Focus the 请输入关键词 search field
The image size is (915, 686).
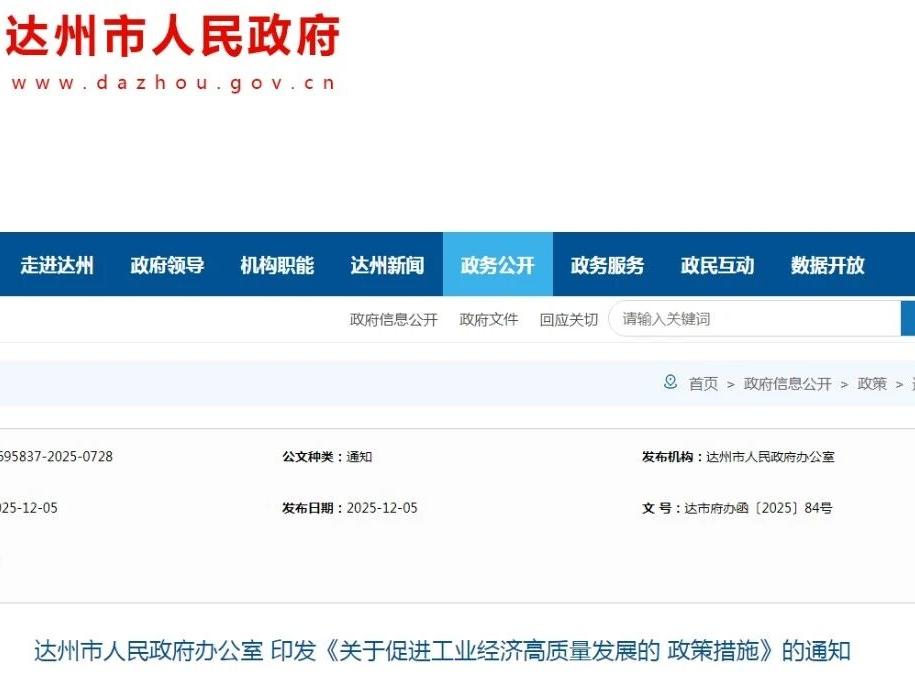[755, 319]
